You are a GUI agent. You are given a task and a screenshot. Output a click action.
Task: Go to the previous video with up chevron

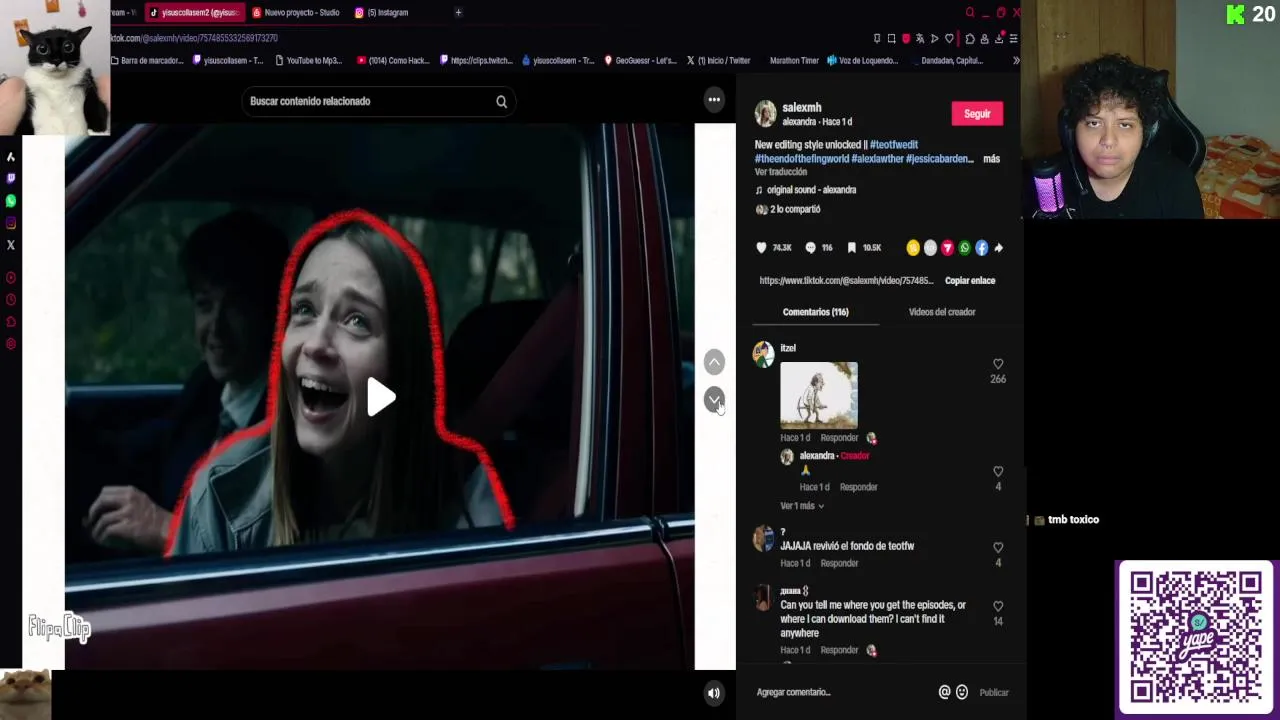[714, 362]
